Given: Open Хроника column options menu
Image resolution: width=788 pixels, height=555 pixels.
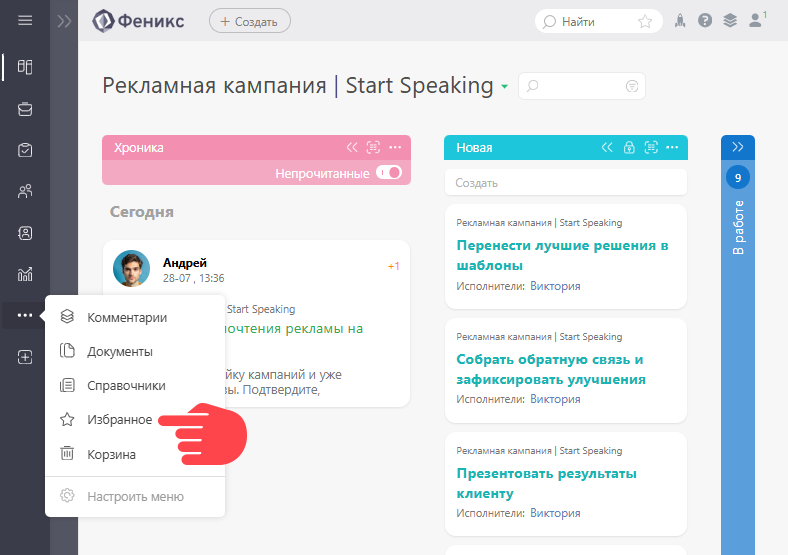Looking at the screenshot, I should click(x=396, y=147).
